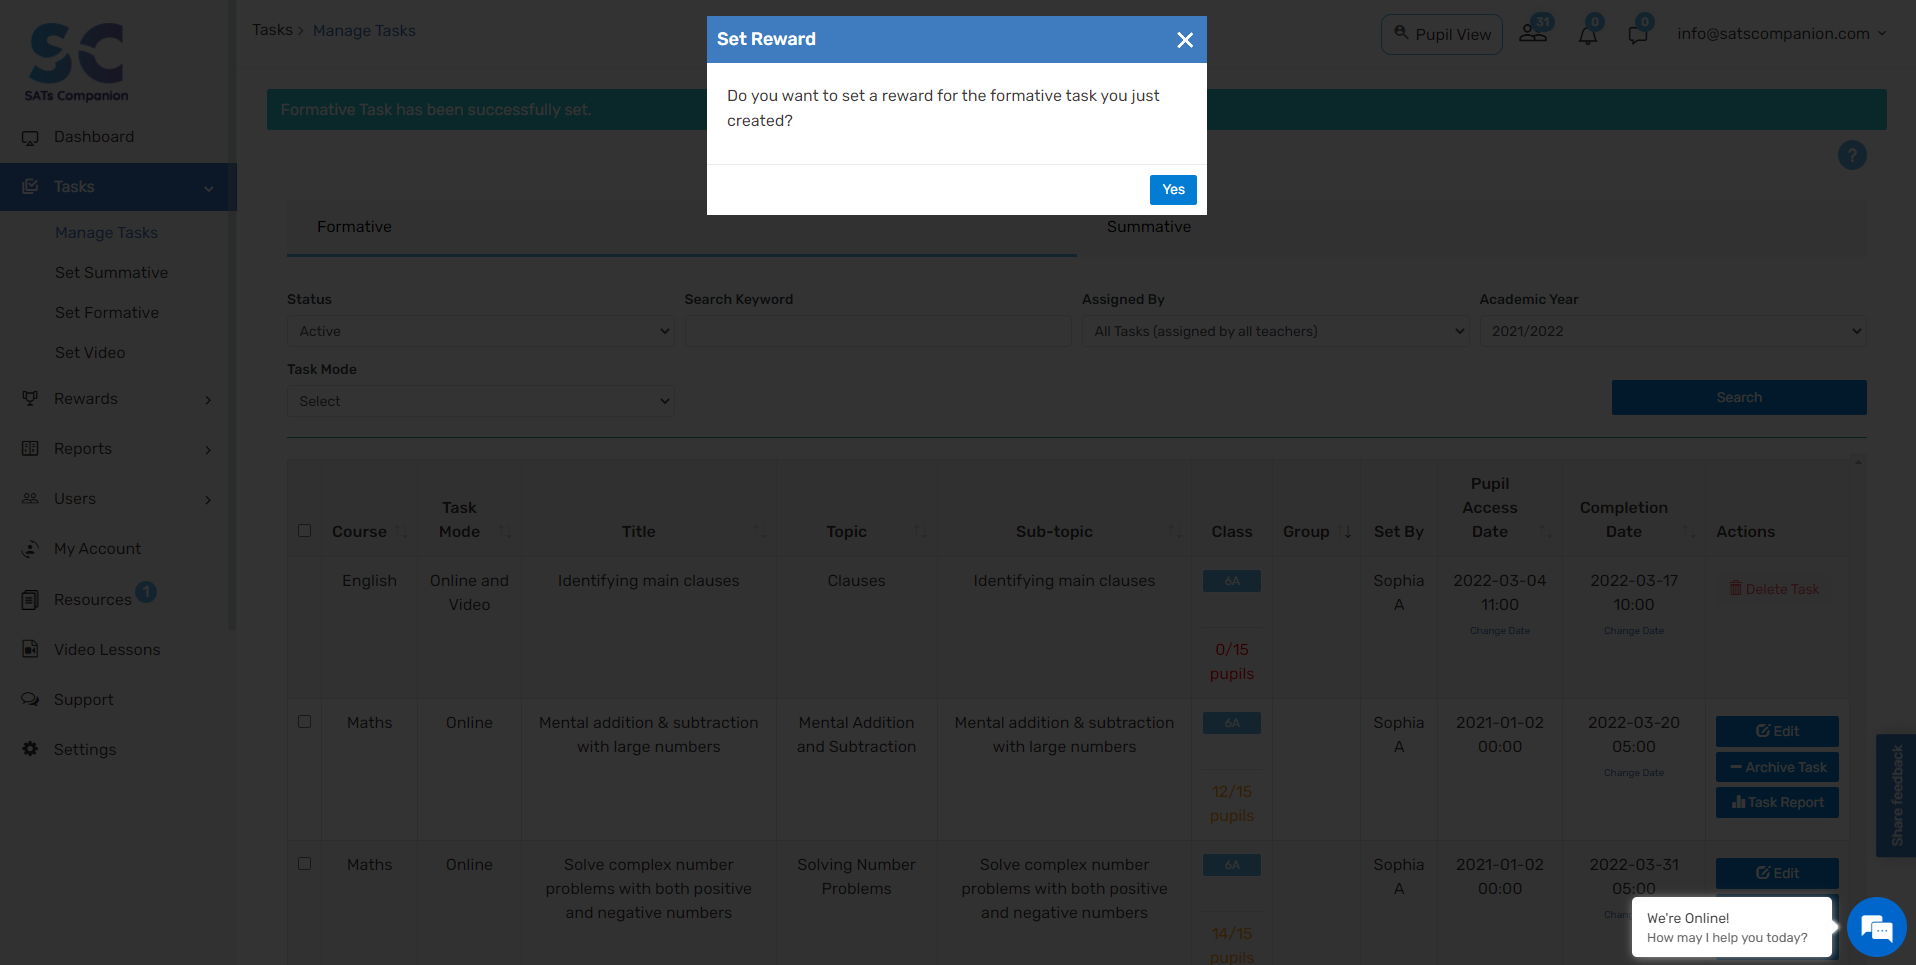Click the Rewards trophy icon
This screenshot has height=965, width=1916.
pos(31,399)
